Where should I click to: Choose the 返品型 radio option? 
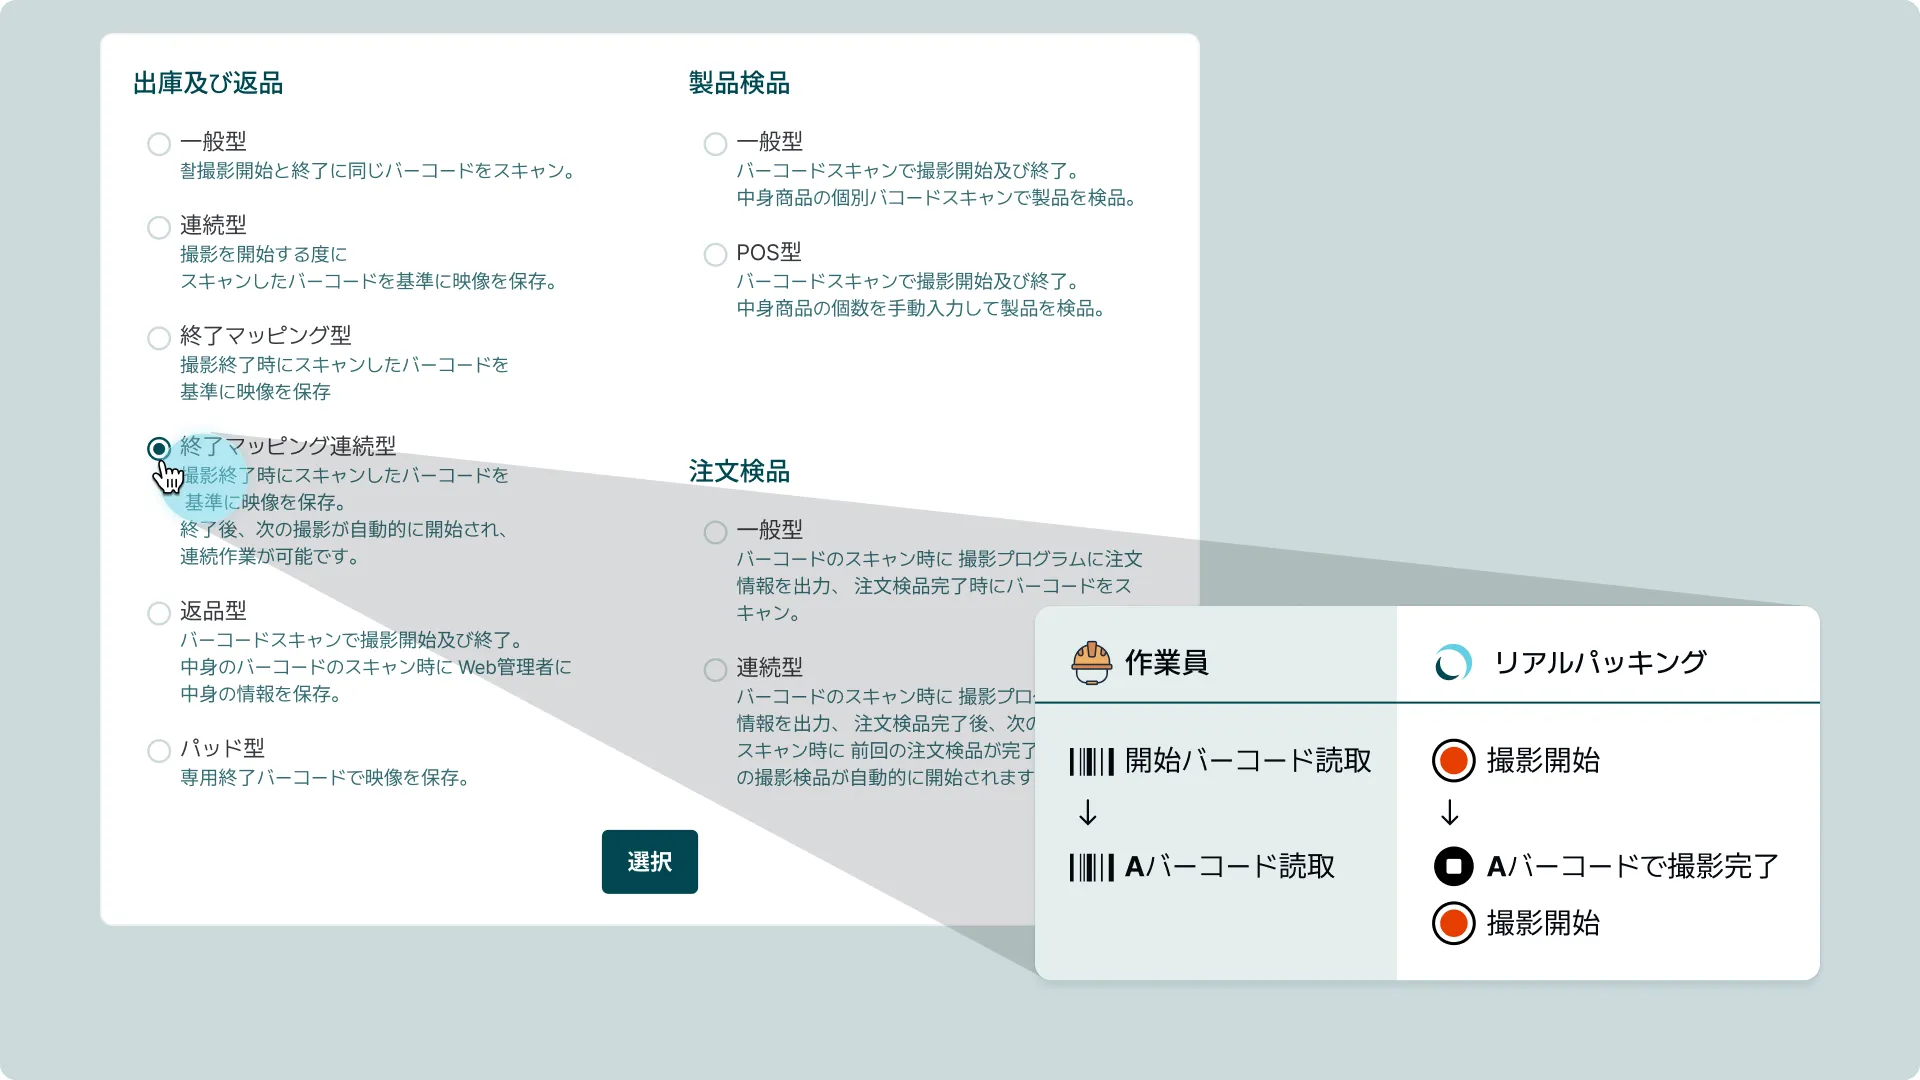tap(159, 613)
